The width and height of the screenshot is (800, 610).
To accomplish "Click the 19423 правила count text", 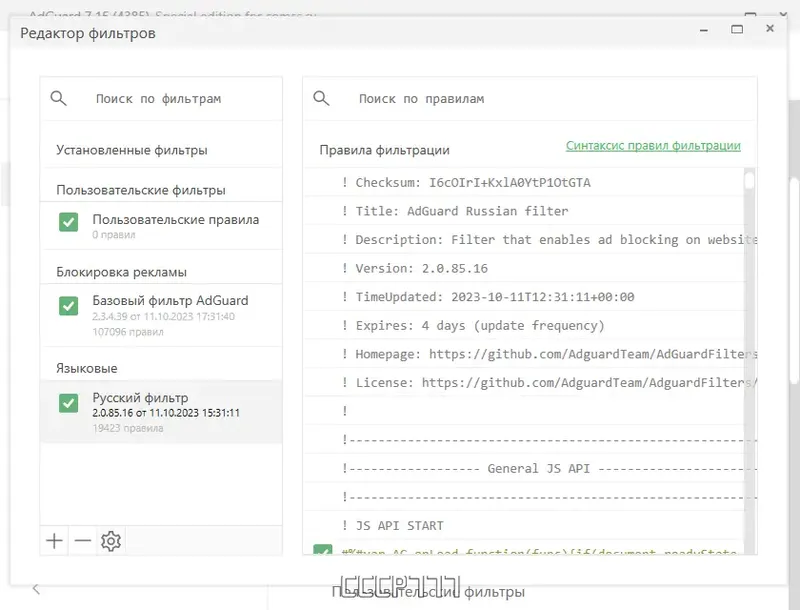I will pos(128,428).
